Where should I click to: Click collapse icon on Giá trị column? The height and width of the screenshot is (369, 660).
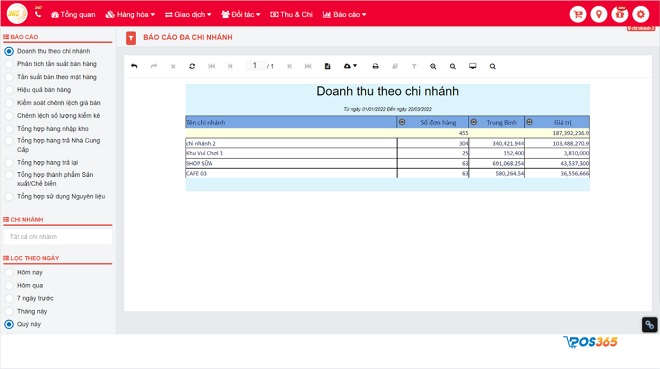529,122
